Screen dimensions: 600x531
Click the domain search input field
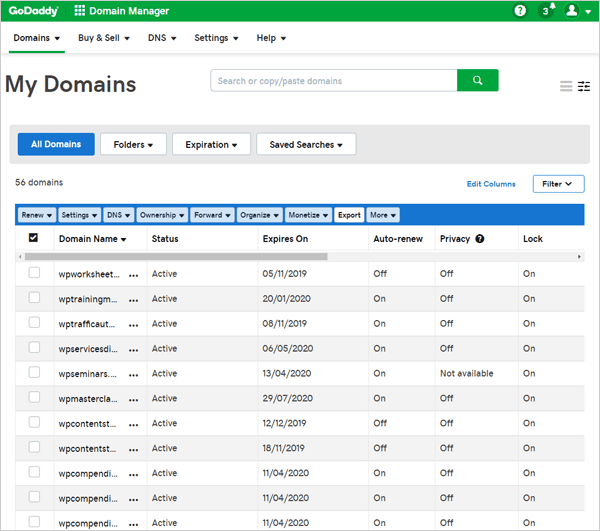(334, 80)
